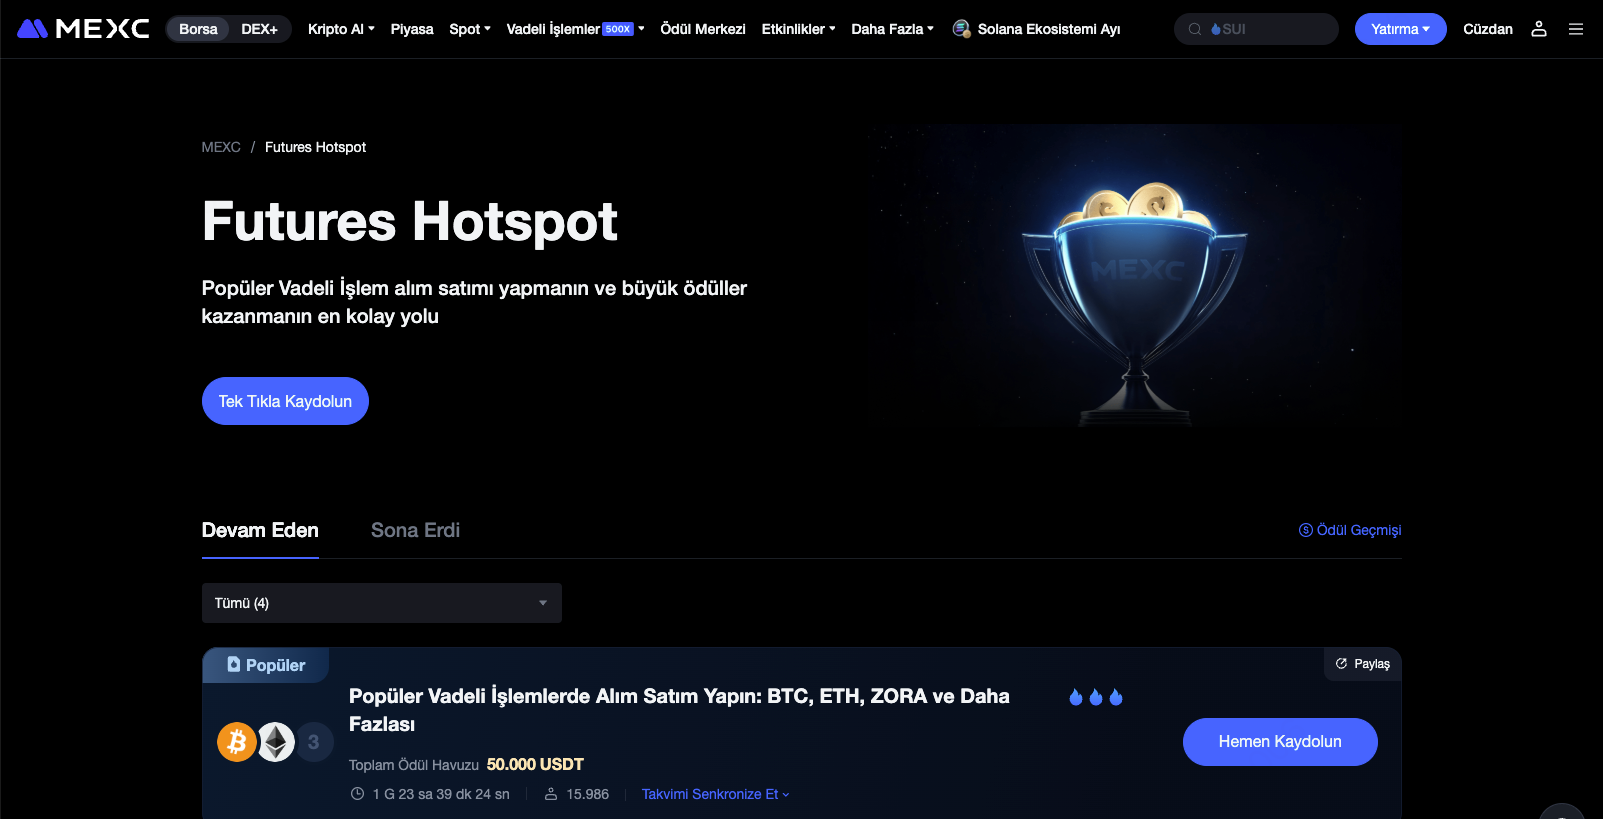Click the Futures Hotspot heading
The width and height of the screenshot is (1603, 819).
(x=410, y=221)
